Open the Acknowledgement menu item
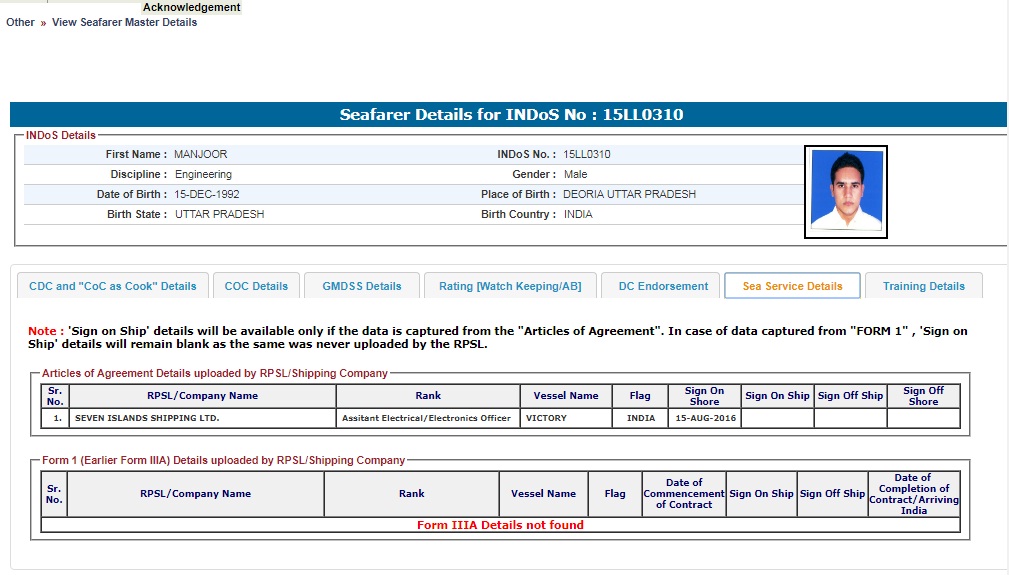Image resolution: width=1009 pixels, height=575 pixels. [191, 7]
